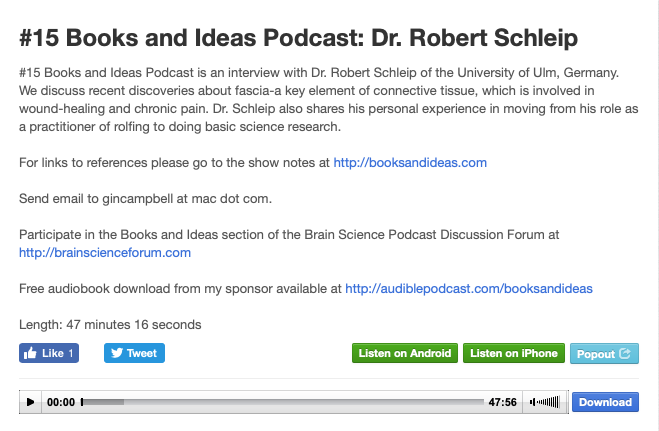Image resolution: width=659 pixels, height=431 pixels.
Task: Click the 47:56 total duration display
Action: coord(502,402)
